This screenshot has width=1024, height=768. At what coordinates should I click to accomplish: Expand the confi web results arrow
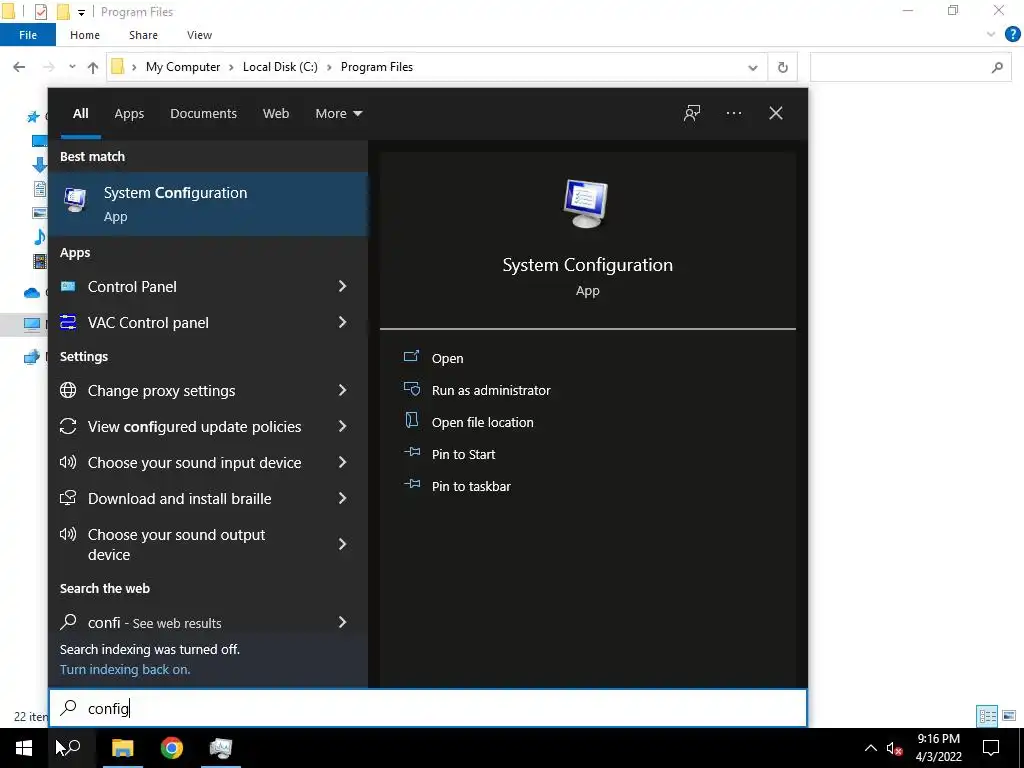pyautogui.click(x=342, y=622)
